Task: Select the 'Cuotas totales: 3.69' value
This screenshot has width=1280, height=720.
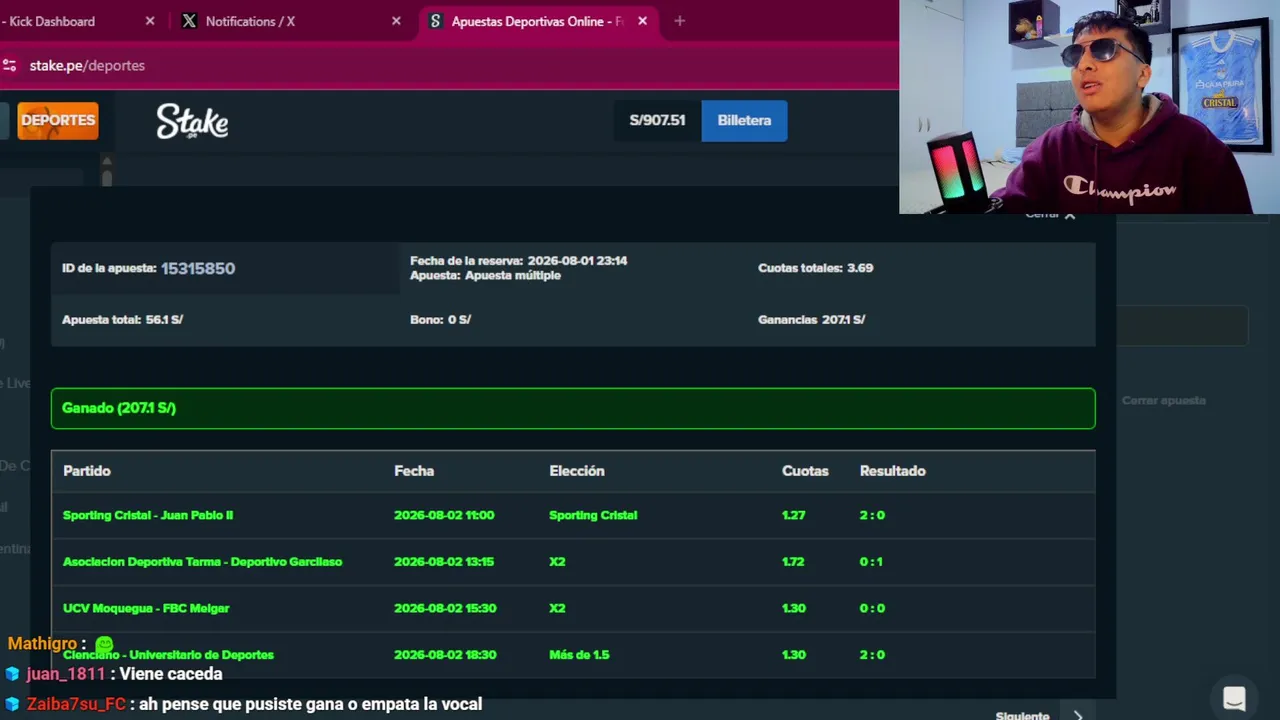Action: click(815, 268)
